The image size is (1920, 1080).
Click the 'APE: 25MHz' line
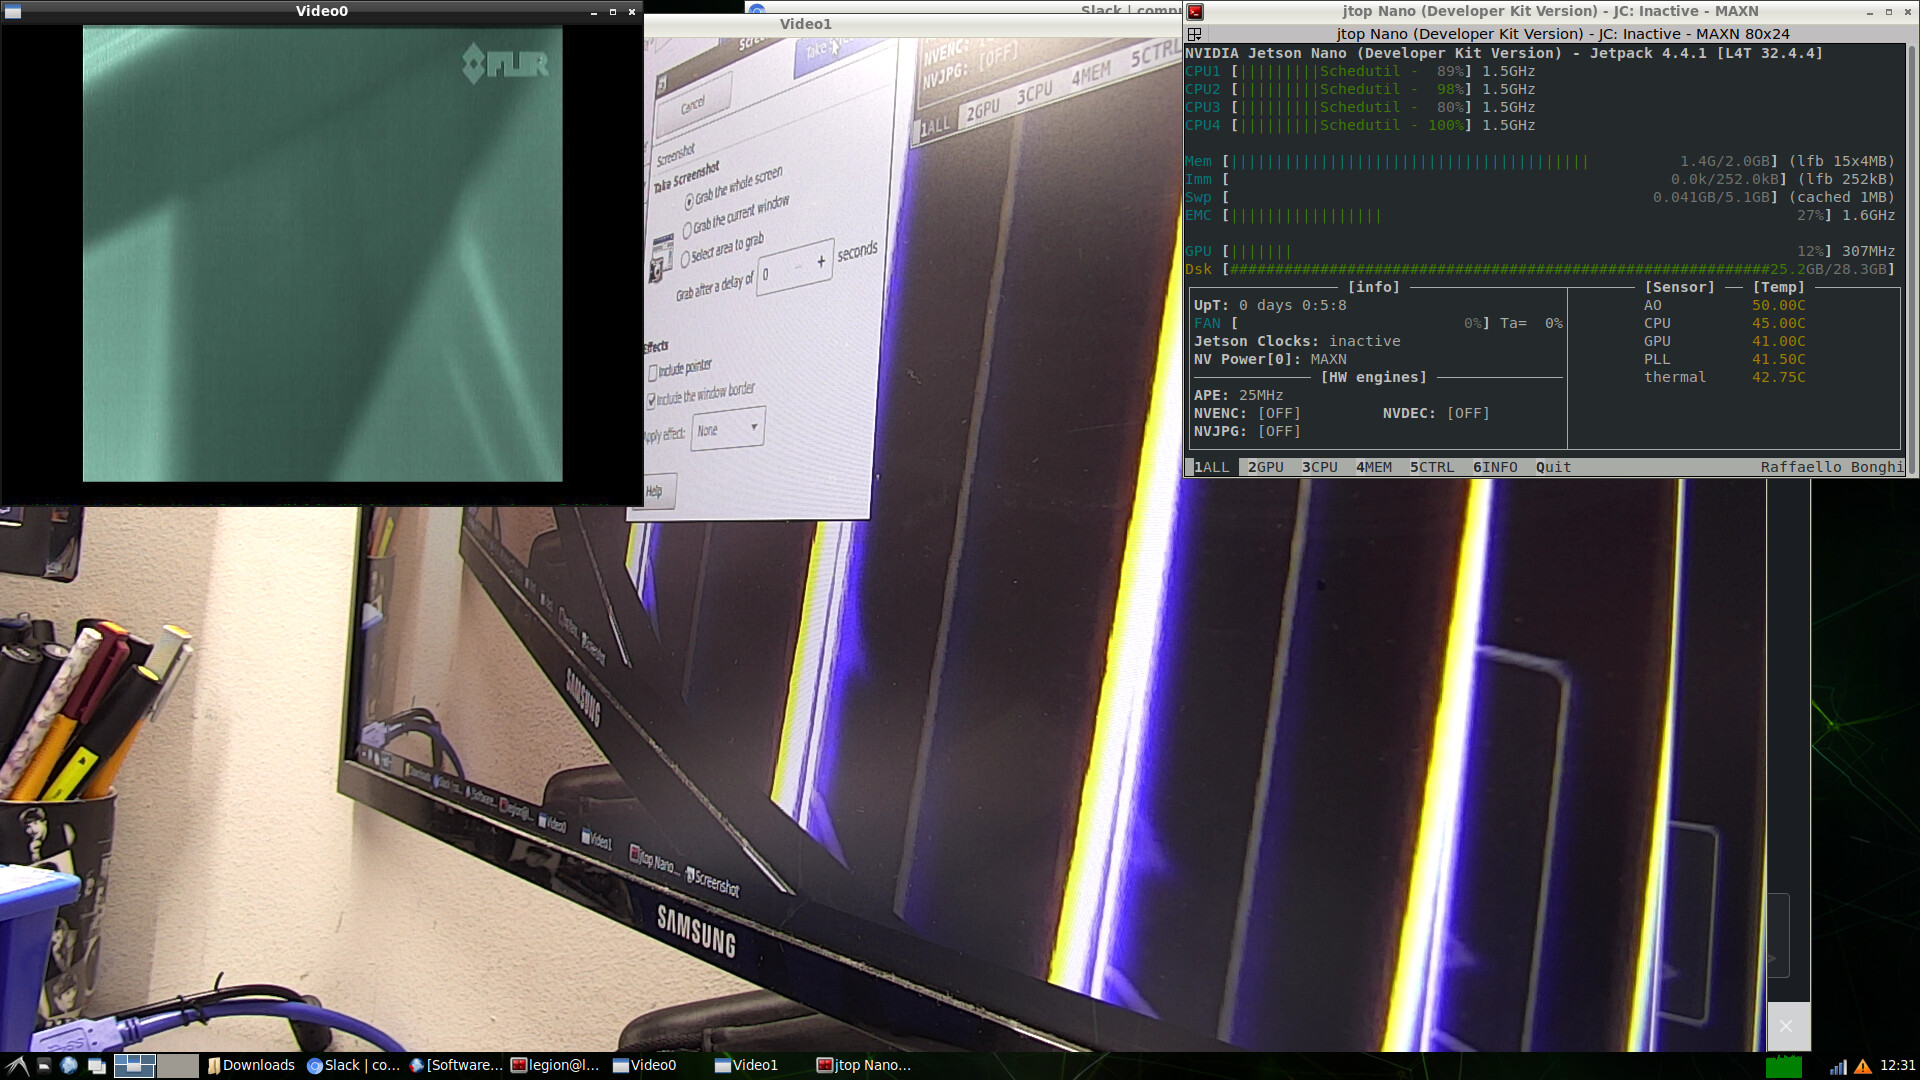coord(1238,396)
